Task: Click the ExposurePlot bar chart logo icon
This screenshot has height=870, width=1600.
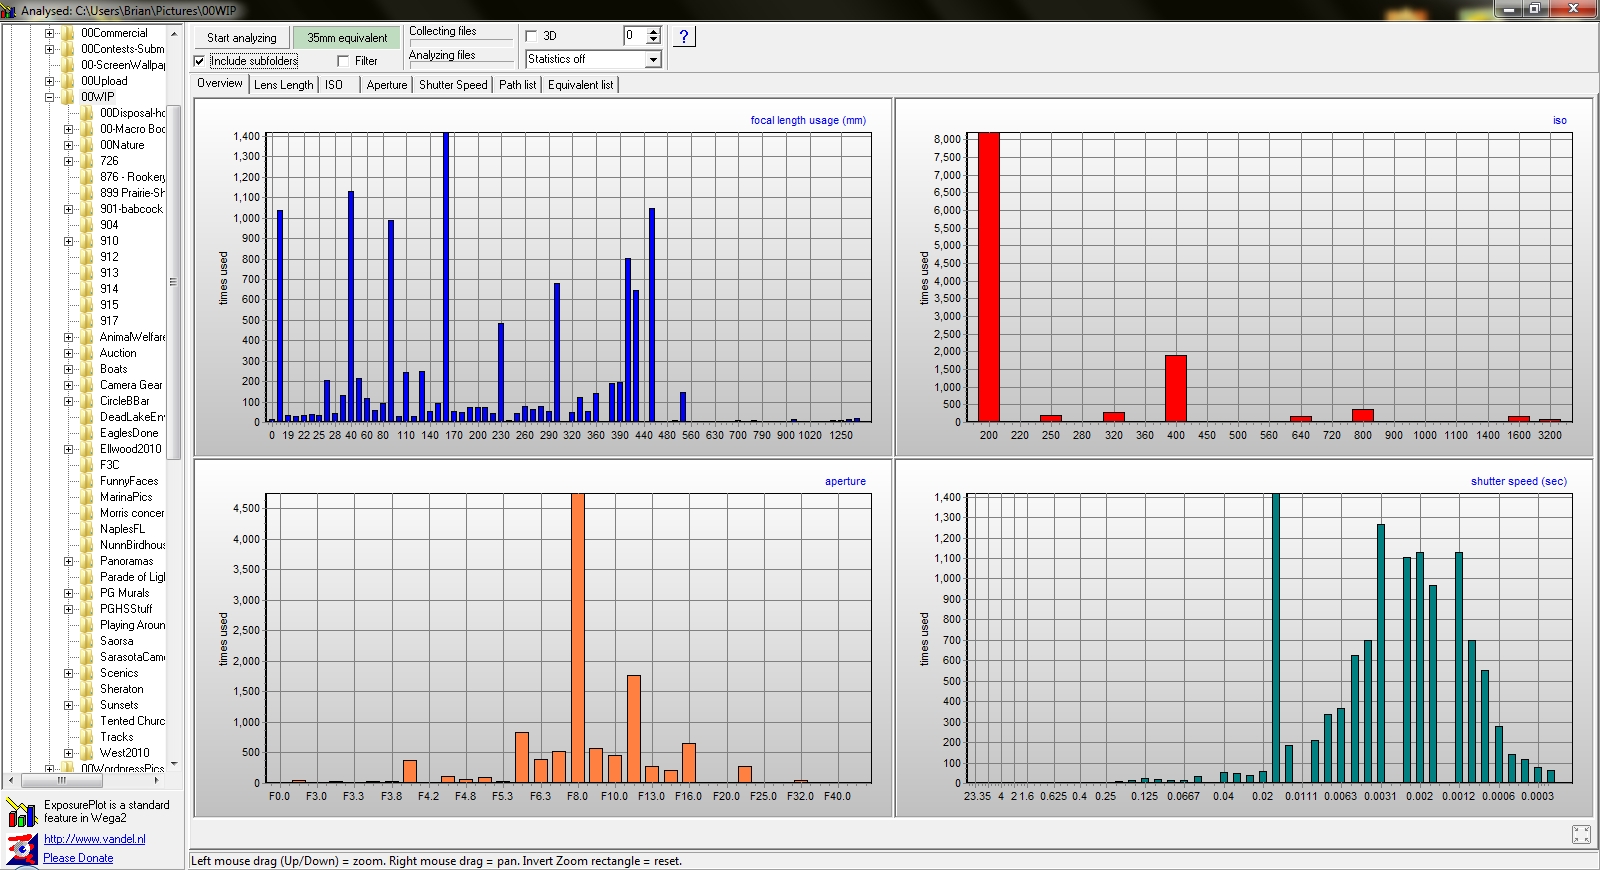Action: (x=22, y=812)
